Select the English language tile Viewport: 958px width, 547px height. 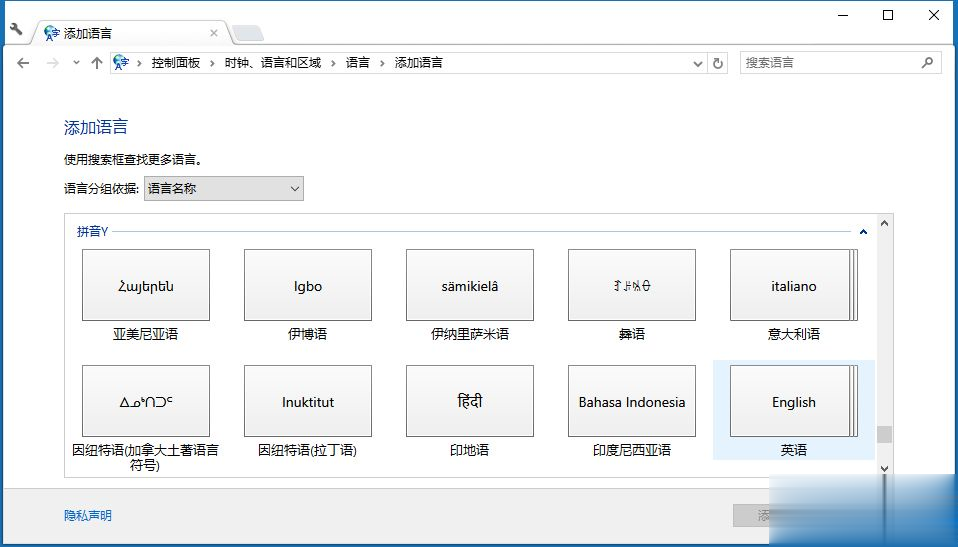[x=794, y=401]
